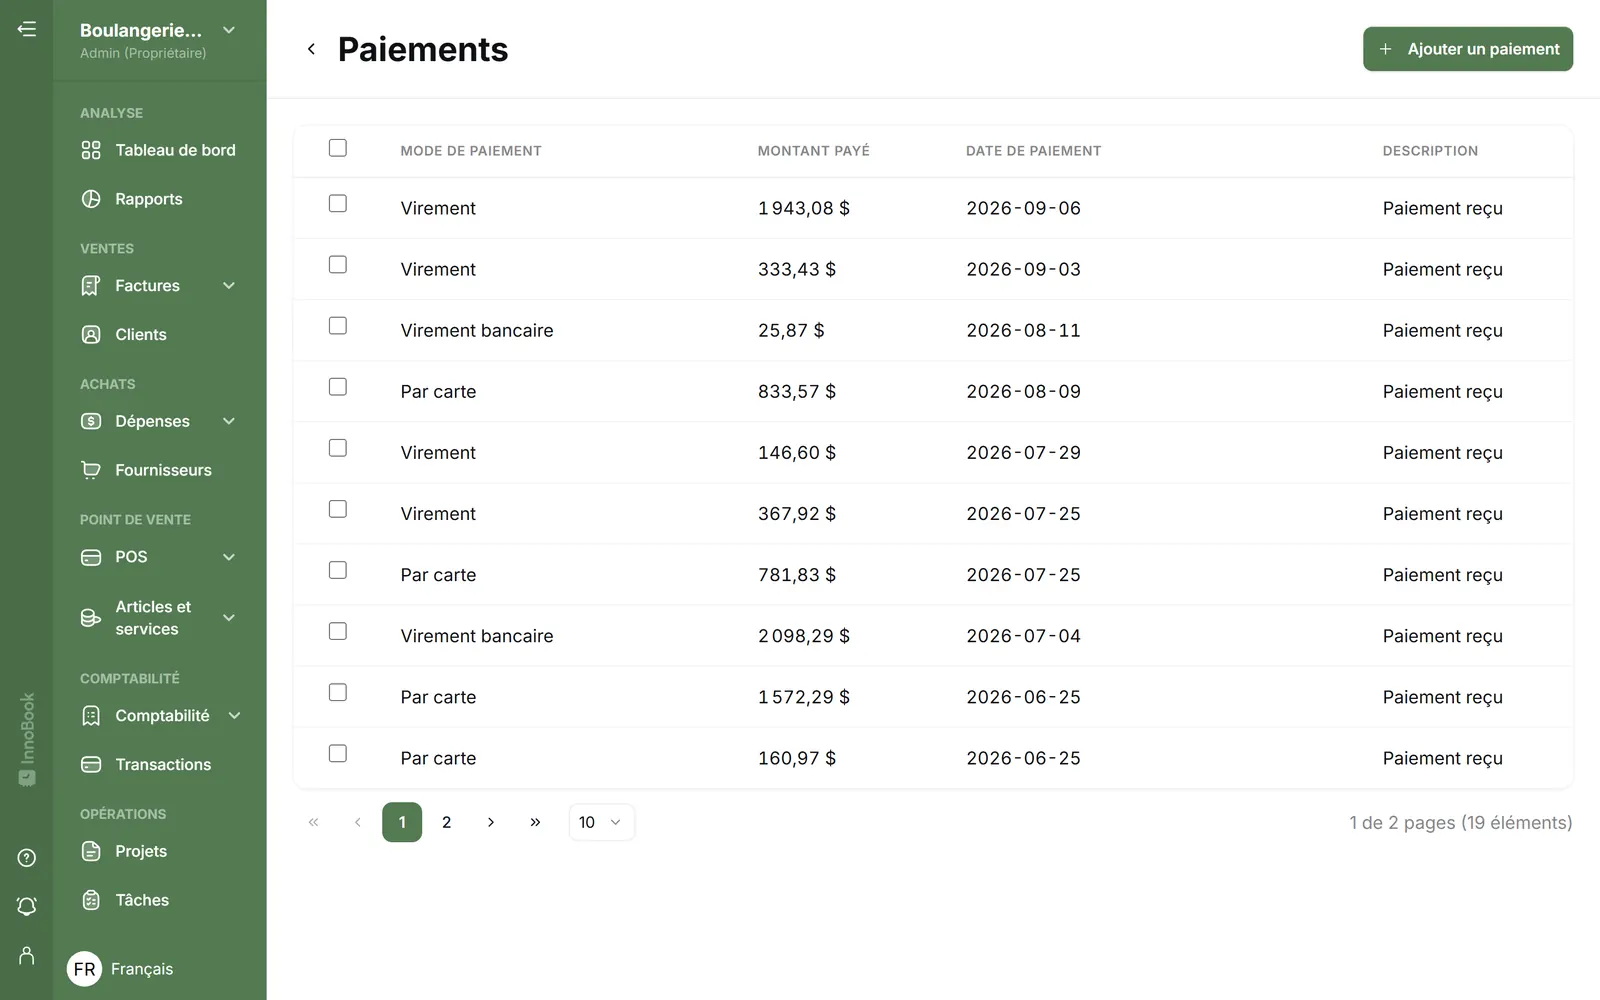
Task: Click the Transactions icon
Action: (x=91, y=765)
